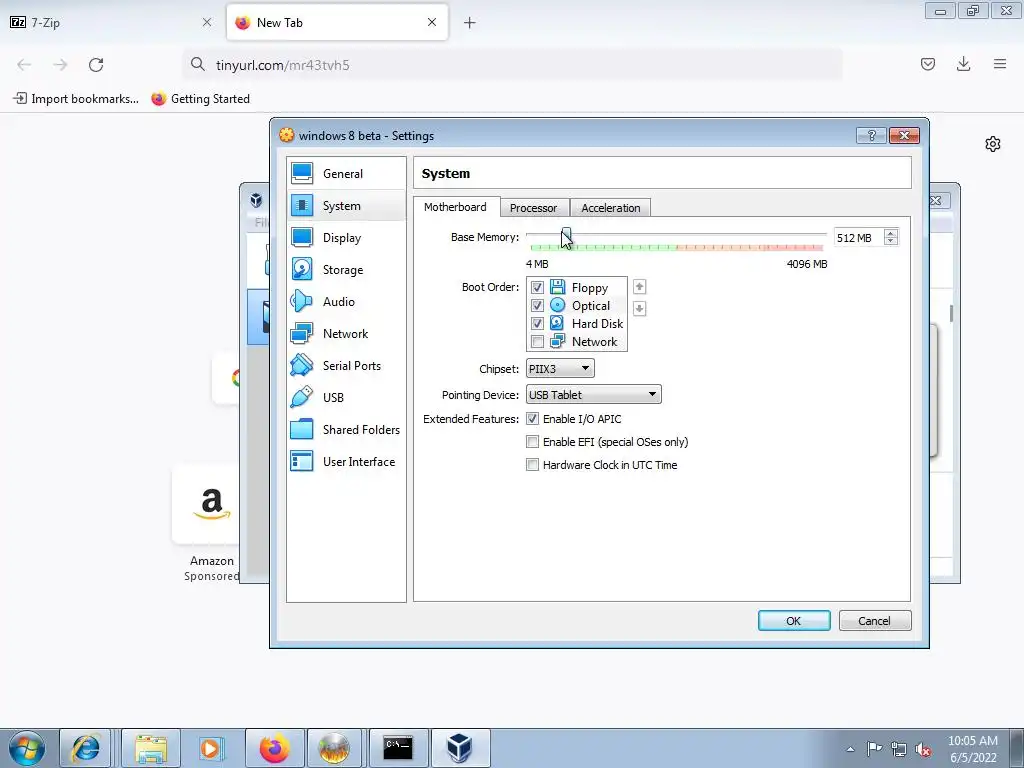The width and height of the screenshot is (1024, 768).
Task: Select the Floppy boot device icon
Action: click(x=557, y=287)
